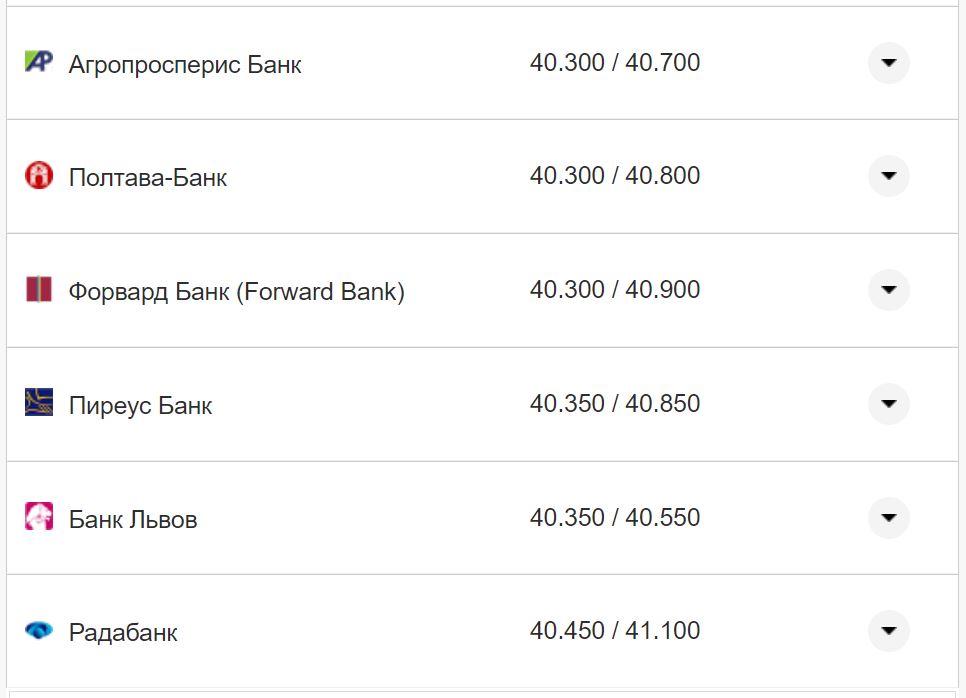Expand the Агропросперис Банк row details

coord(888,63)
